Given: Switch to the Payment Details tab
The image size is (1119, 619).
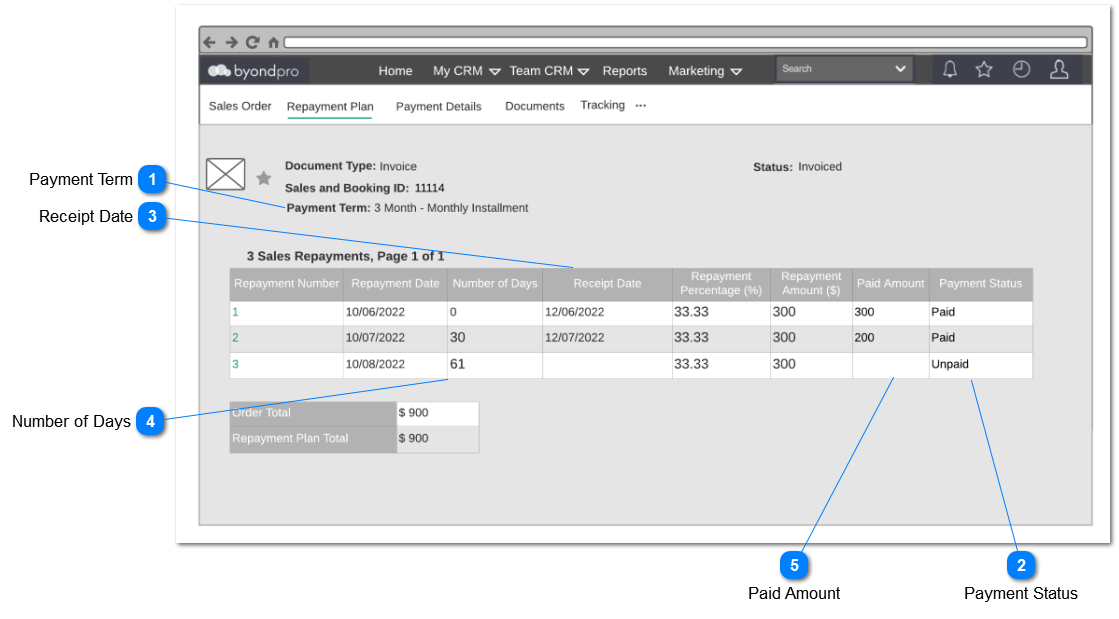Looking at the screenshot, I should tap(439, 106).
